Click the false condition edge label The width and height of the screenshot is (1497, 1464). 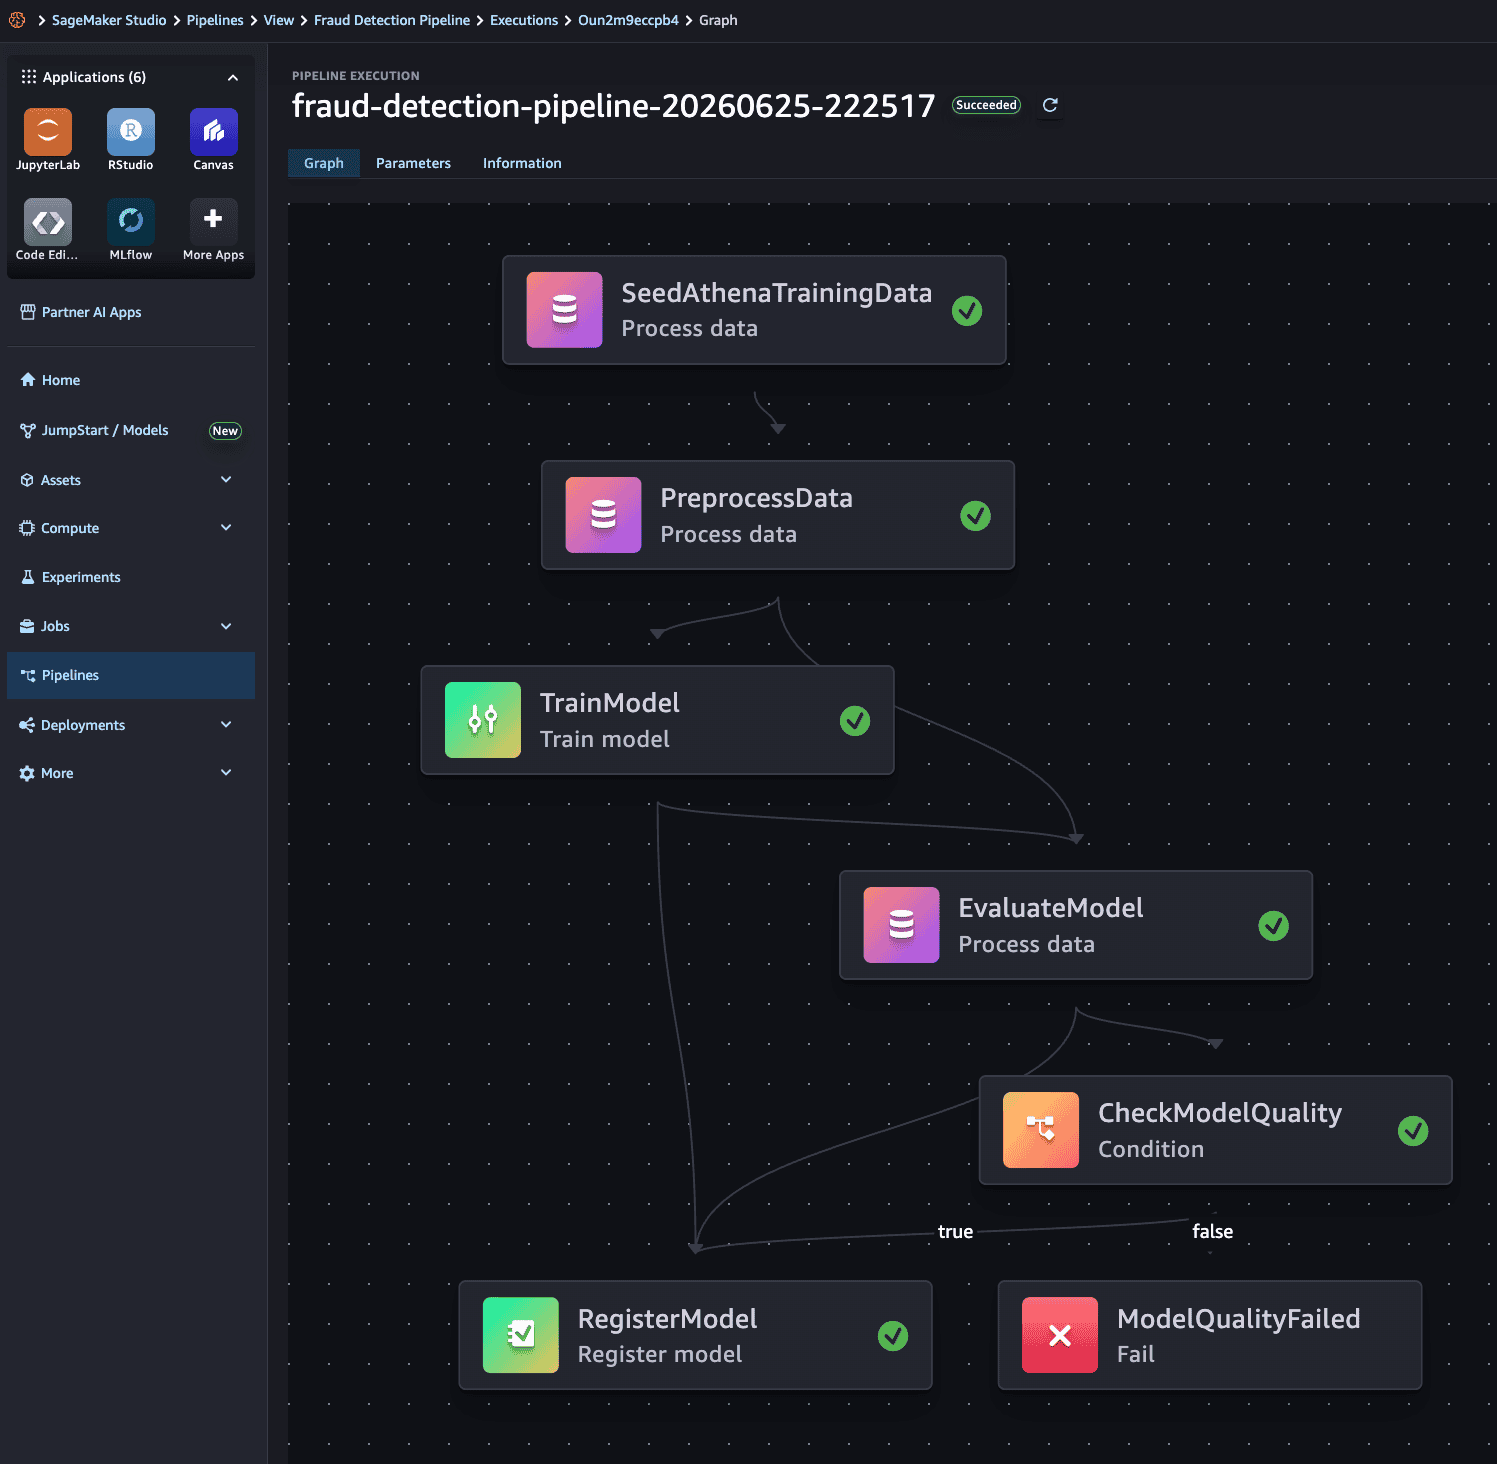click(1212, 1232)
